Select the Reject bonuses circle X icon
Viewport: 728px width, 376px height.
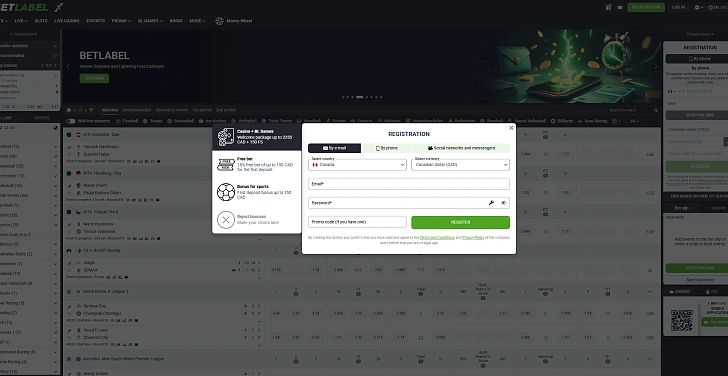coord(226,220)
